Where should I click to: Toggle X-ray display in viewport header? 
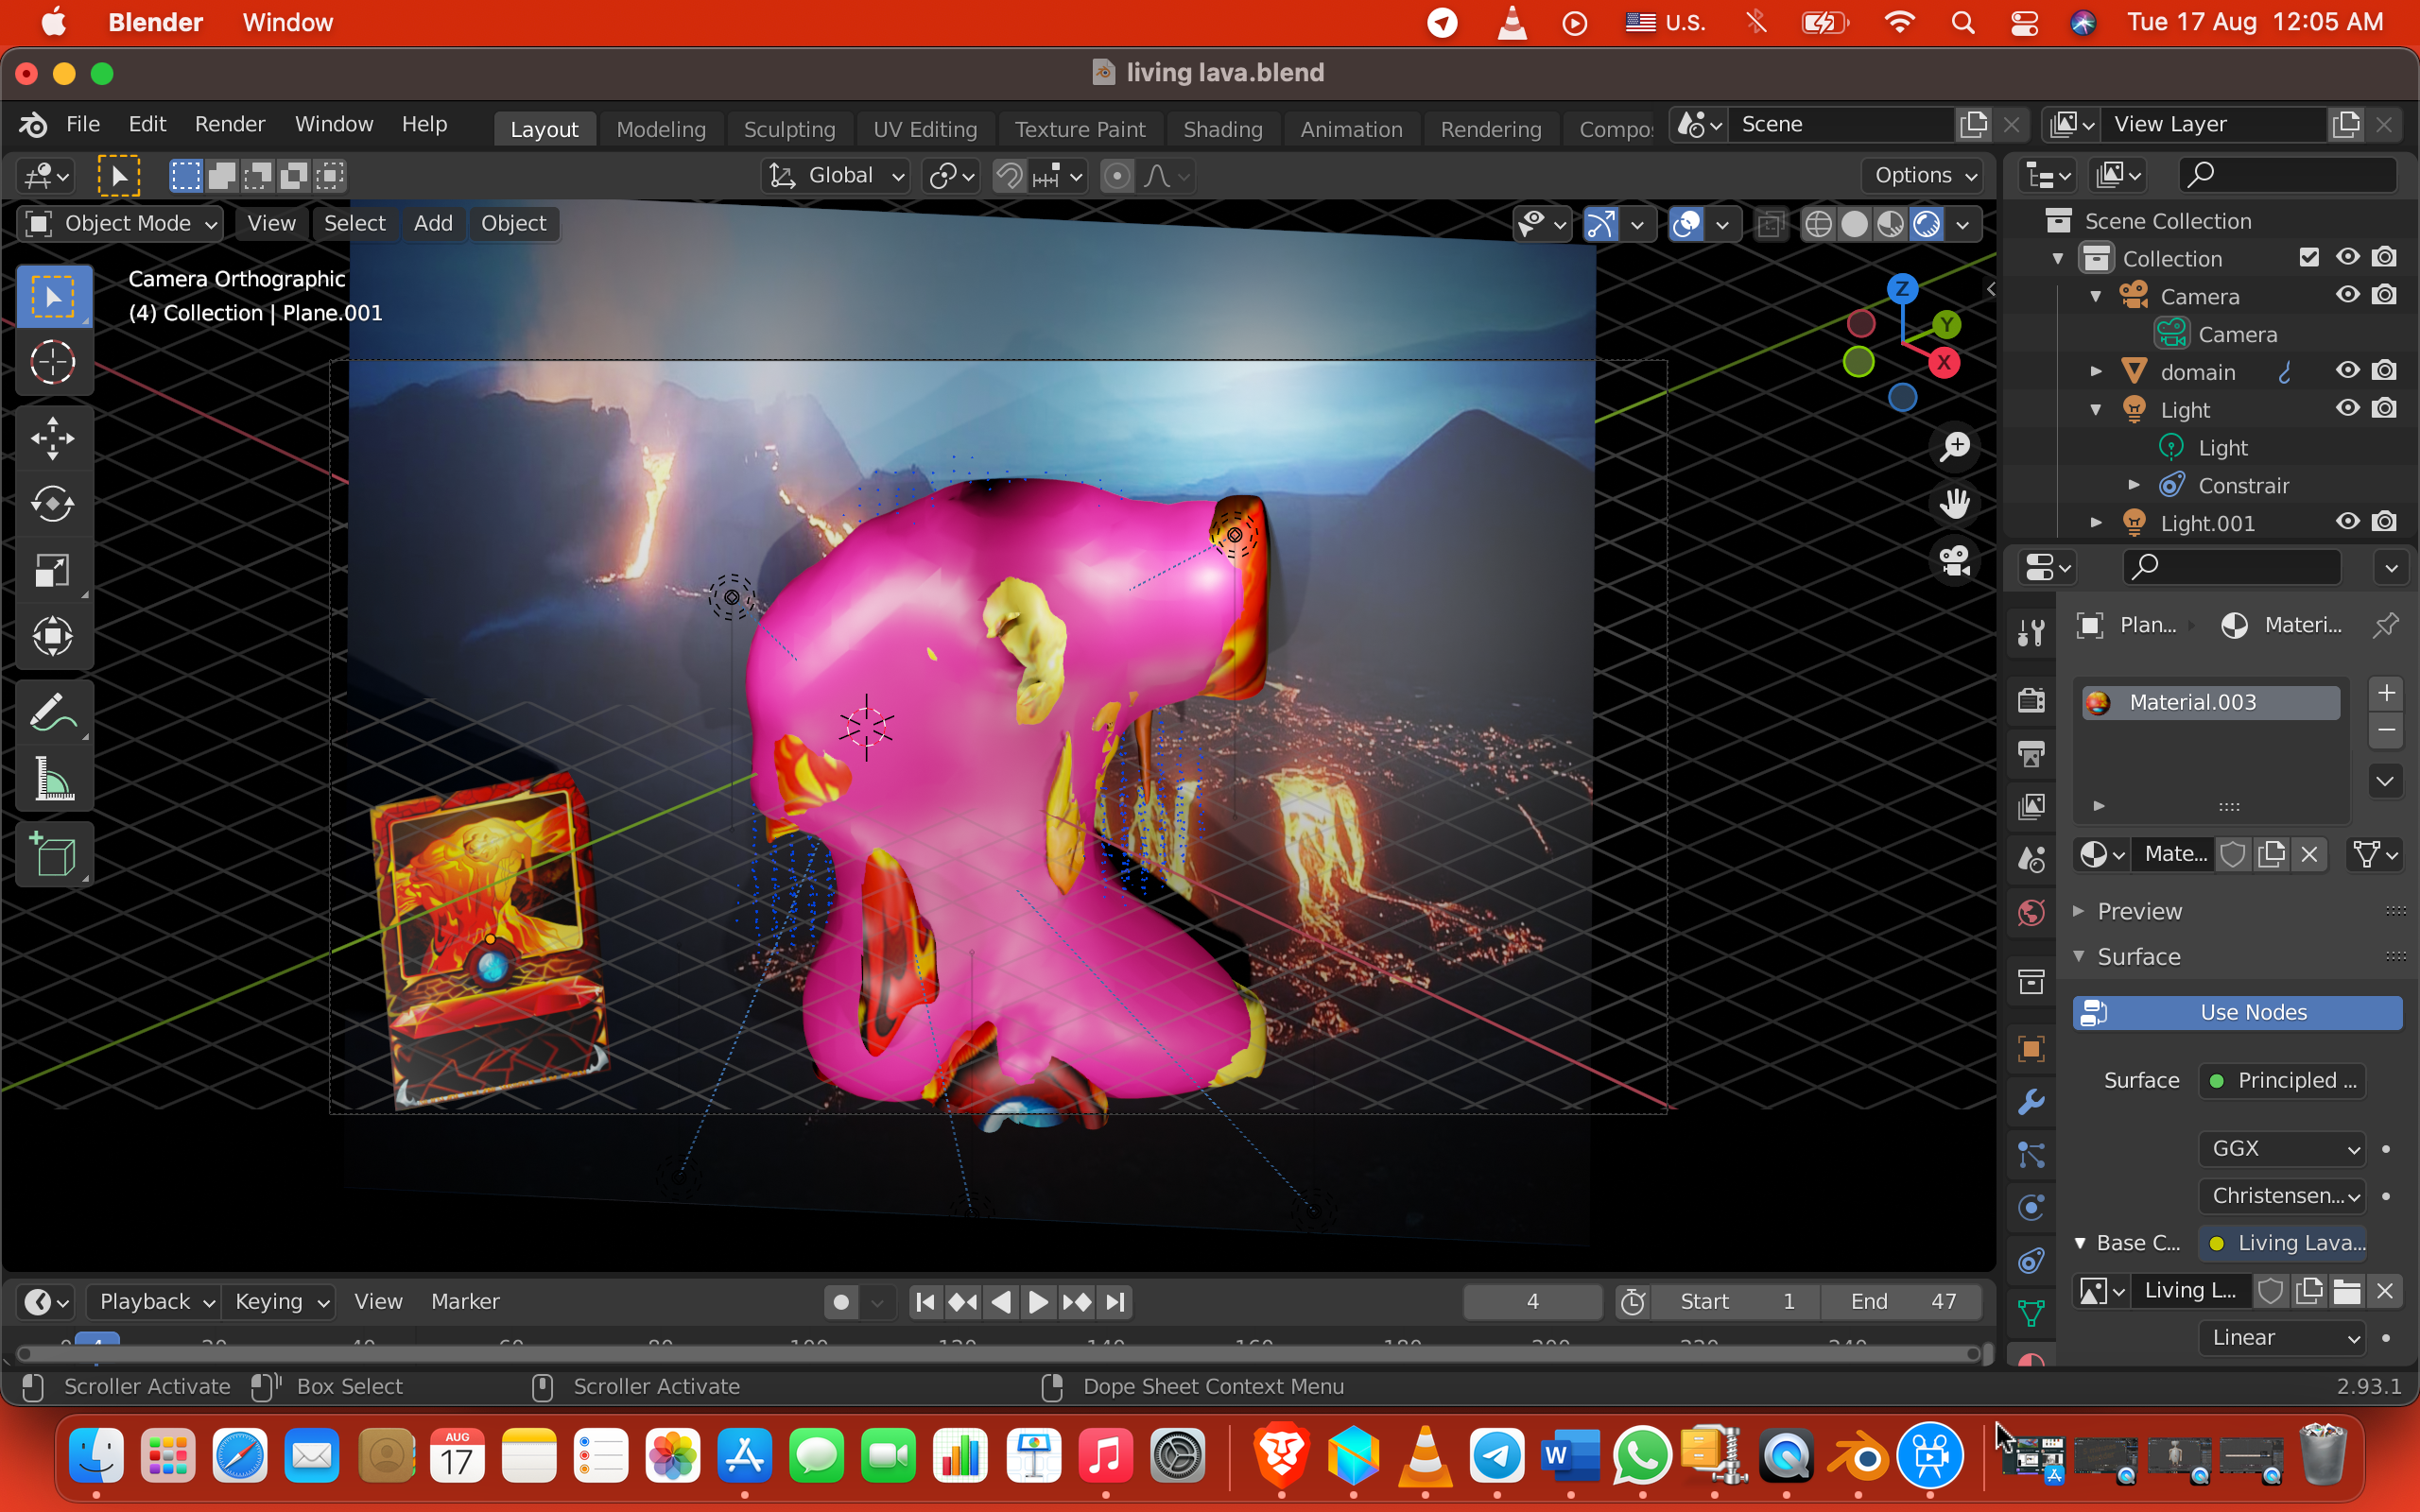[1770, 224]
